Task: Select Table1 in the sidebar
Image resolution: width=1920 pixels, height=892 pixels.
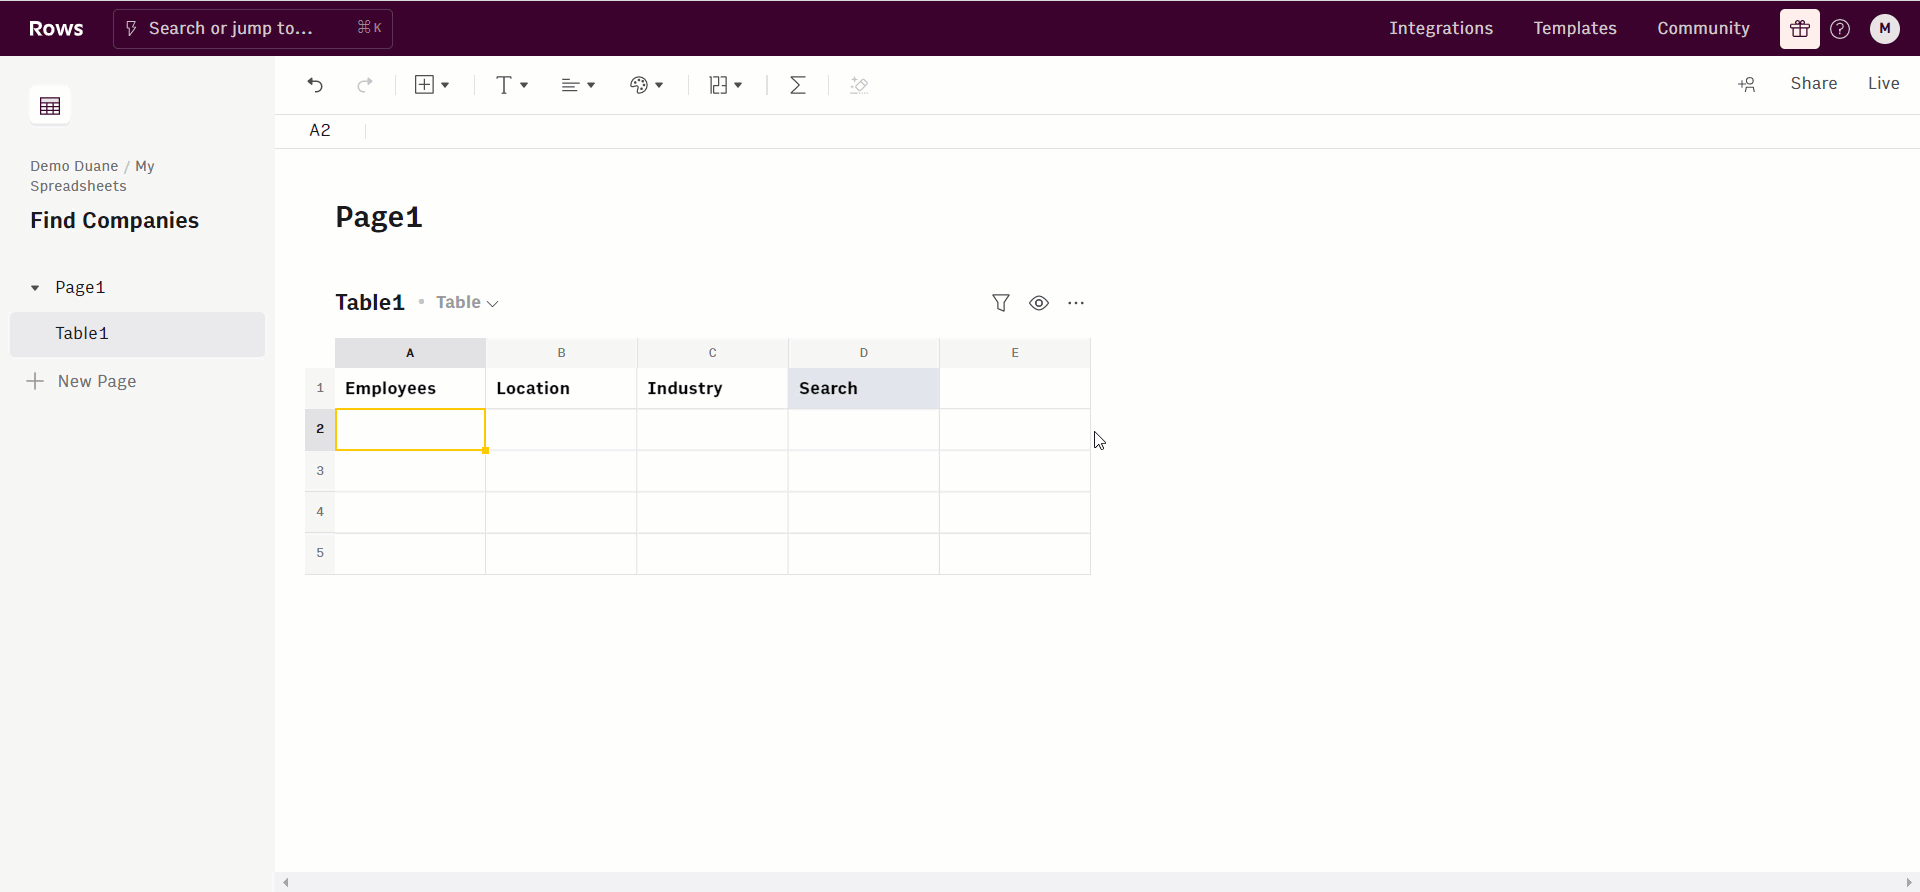Action: pos(137,334)
